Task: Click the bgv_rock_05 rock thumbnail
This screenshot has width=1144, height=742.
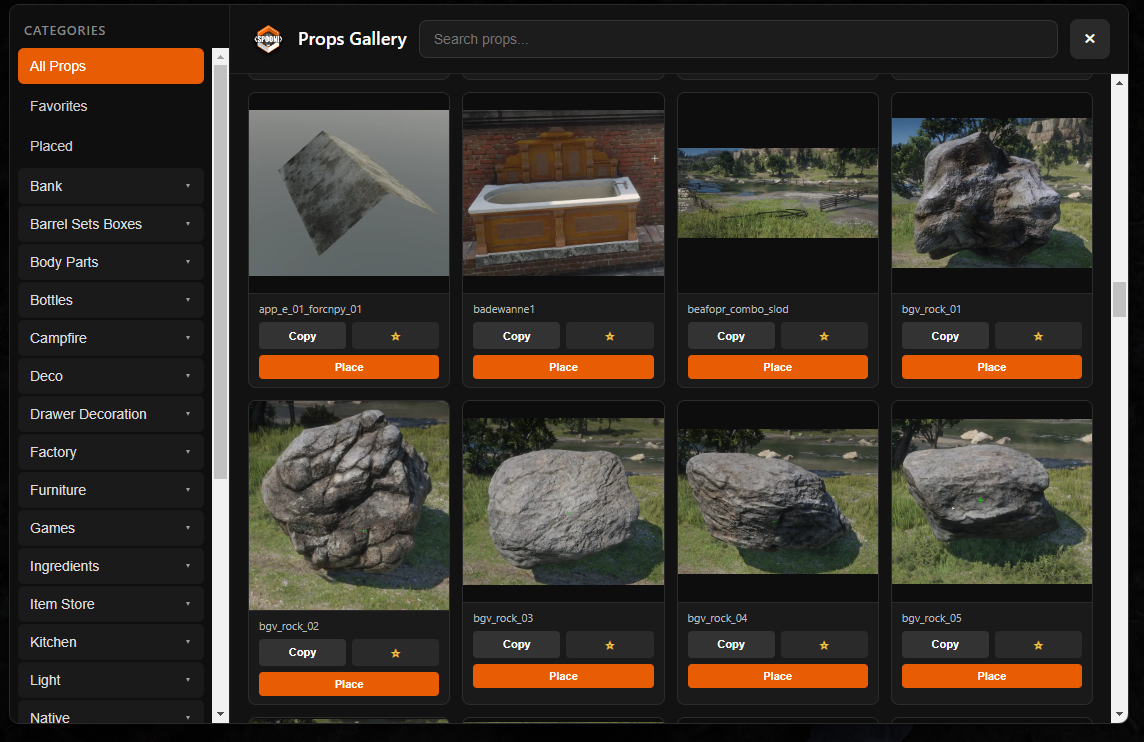Action: tap(992, 501)
